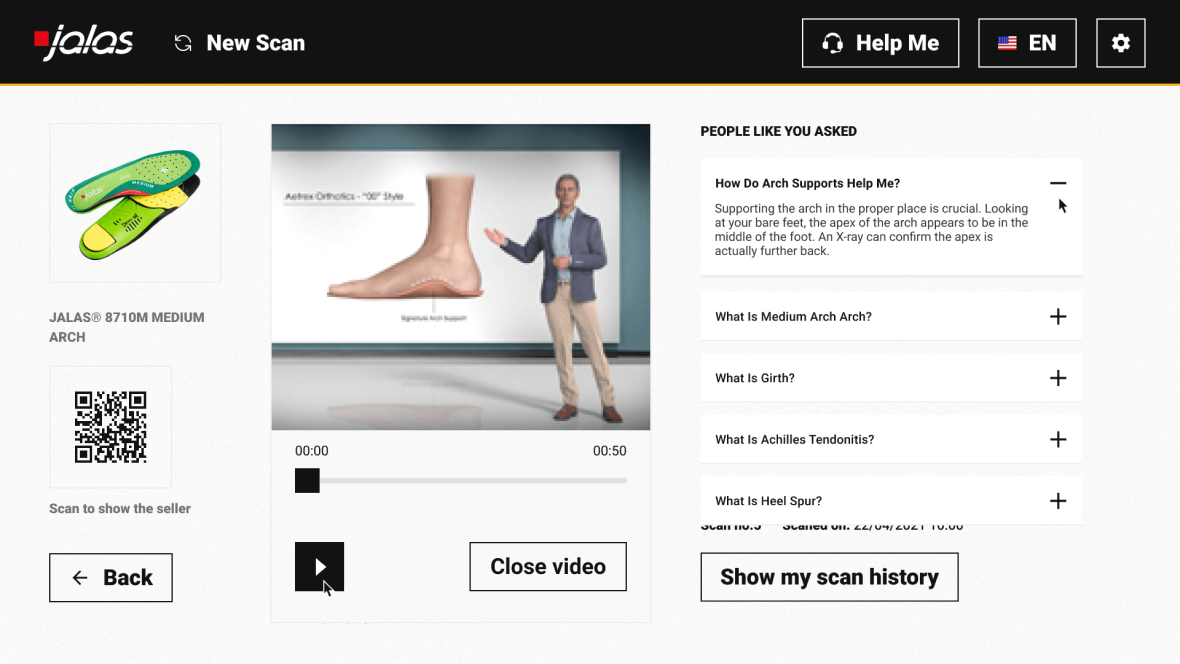This screenshot has width=1180, height=664.
Task: Click Show my scan history
Action: pyautogui.click(x=829, y=577)
